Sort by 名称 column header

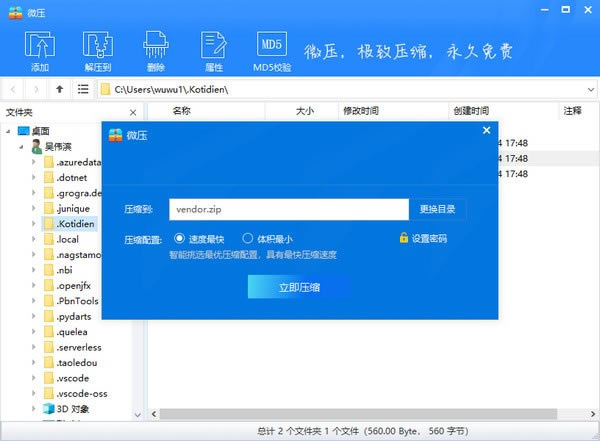coord(181,111)
